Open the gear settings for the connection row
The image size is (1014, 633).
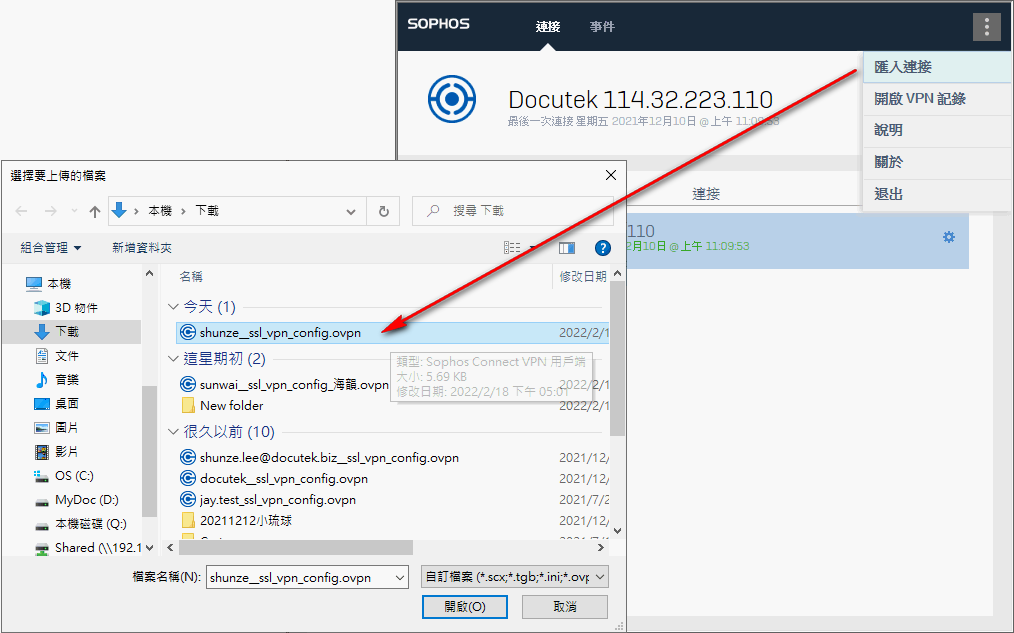click(x=949, y=237)
